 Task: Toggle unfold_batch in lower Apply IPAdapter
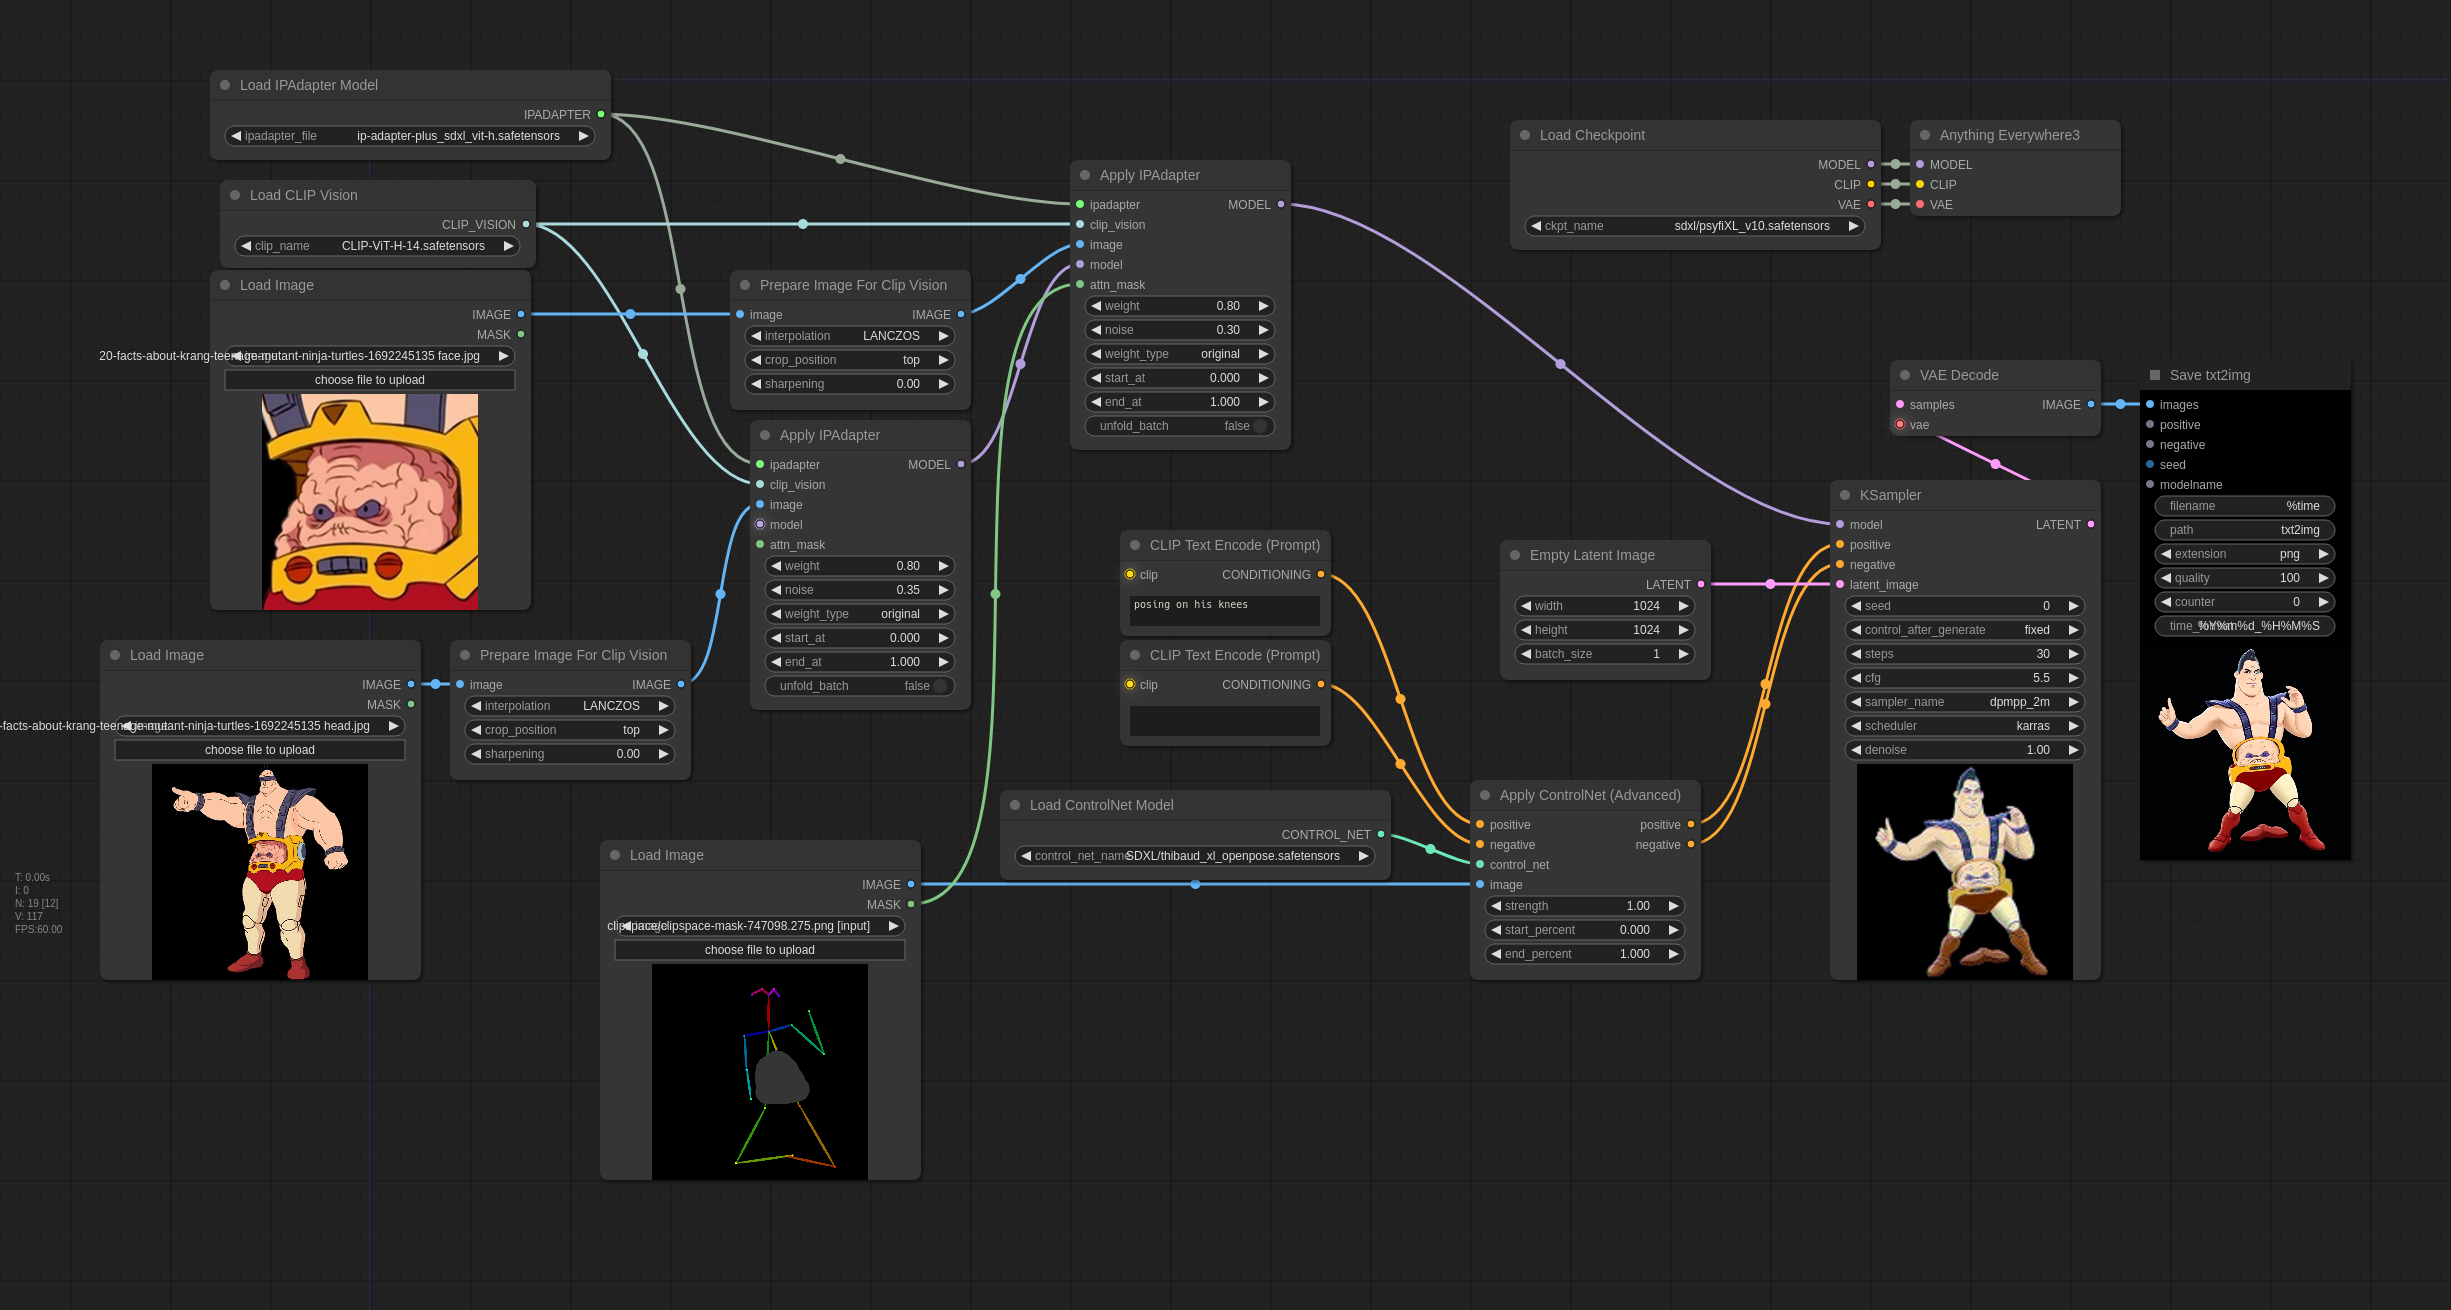[860, 686]
